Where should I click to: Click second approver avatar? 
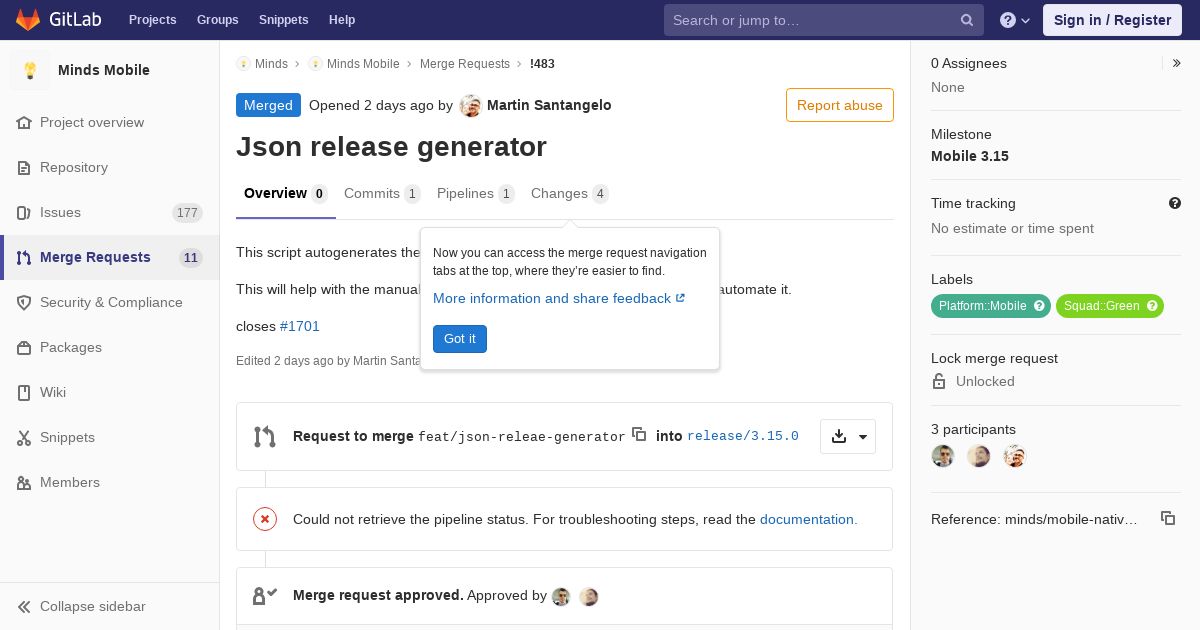coord(589,596)
